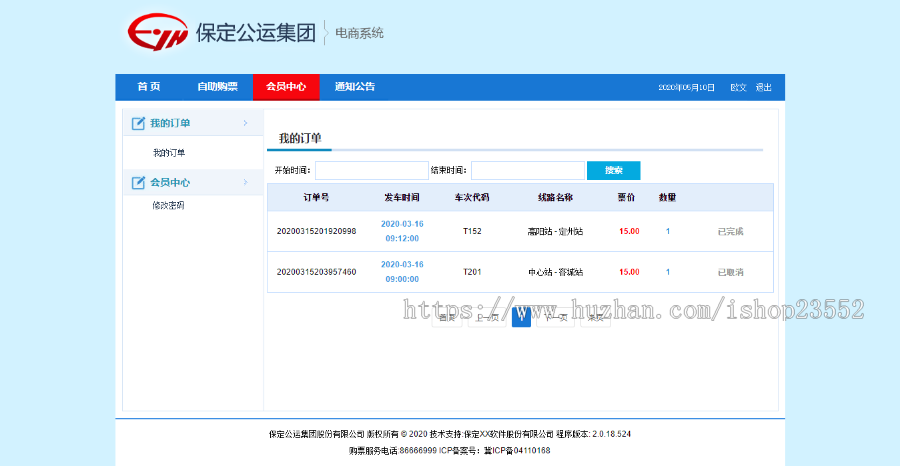Click 退出 to log out

tap(763, 88)
